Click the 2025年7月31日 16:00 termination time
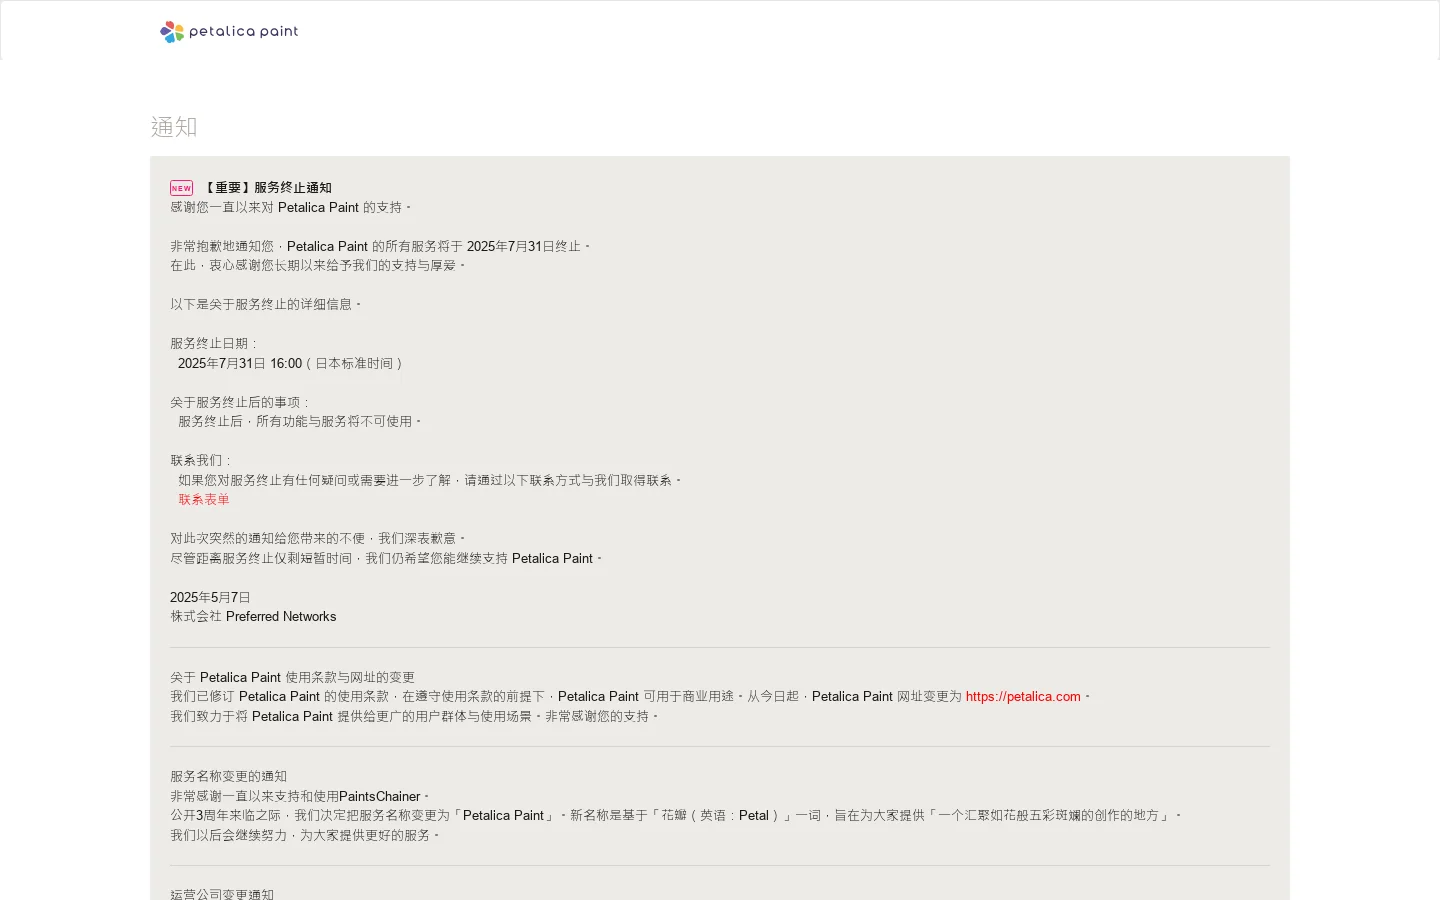 [290, 364]
